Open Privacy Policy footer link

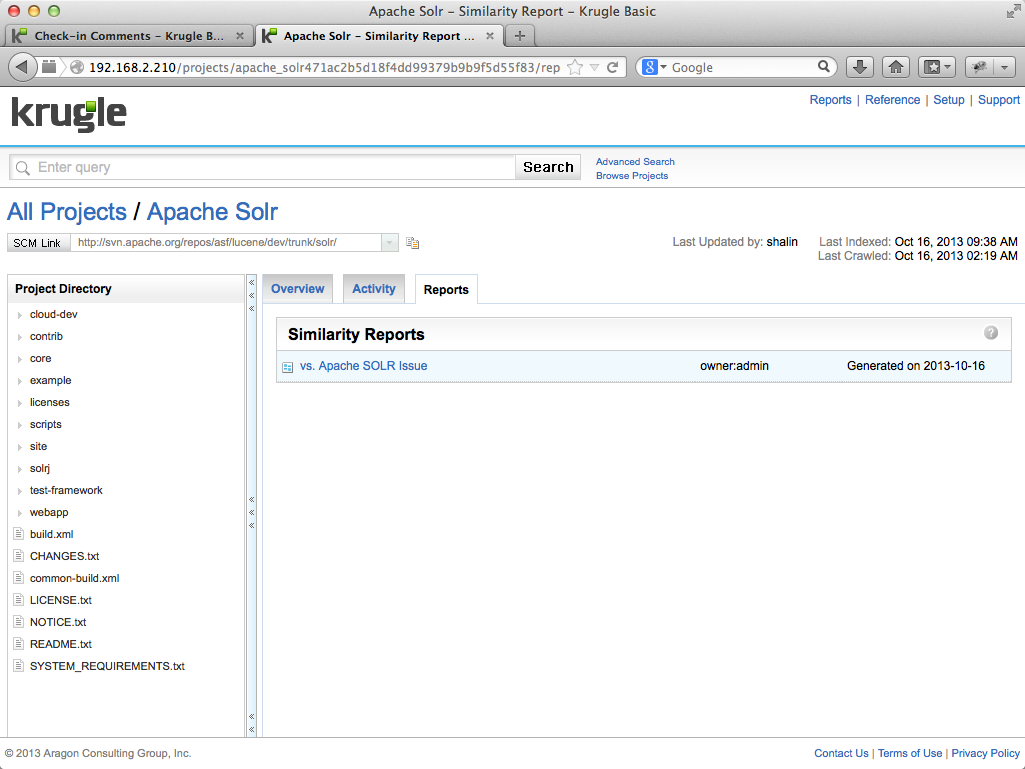(985, 753)
